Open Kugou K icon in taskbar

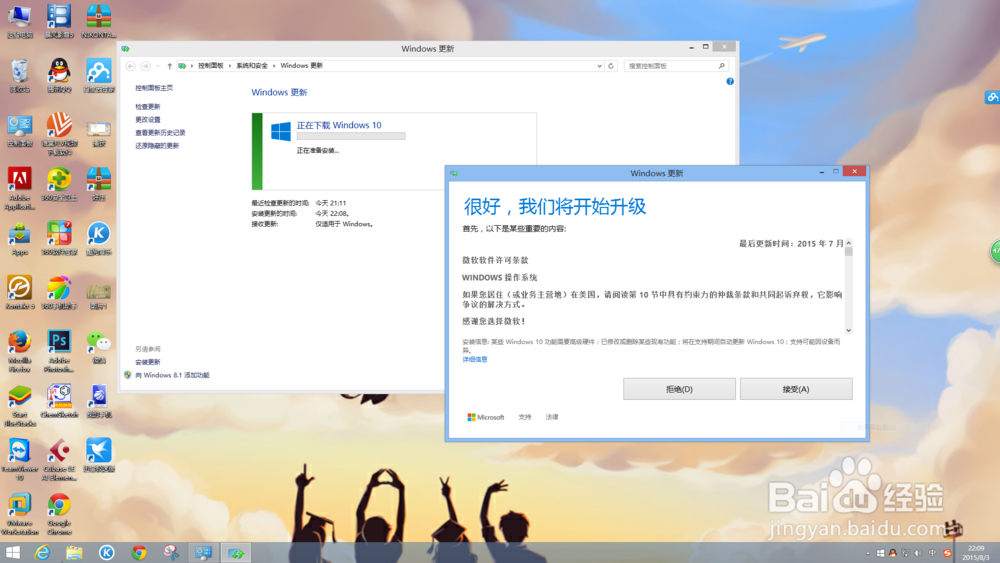pyautogui.click(x=107, y=552)
